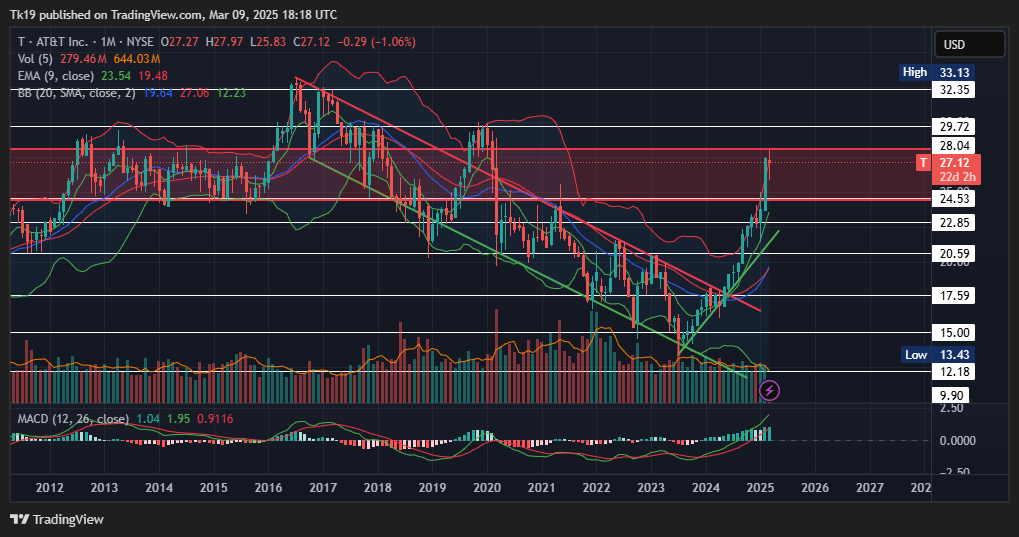Click the close value C27.12
Viewport: 1019px width, 537px height.
pyautogui.click(x=311, y=42)
